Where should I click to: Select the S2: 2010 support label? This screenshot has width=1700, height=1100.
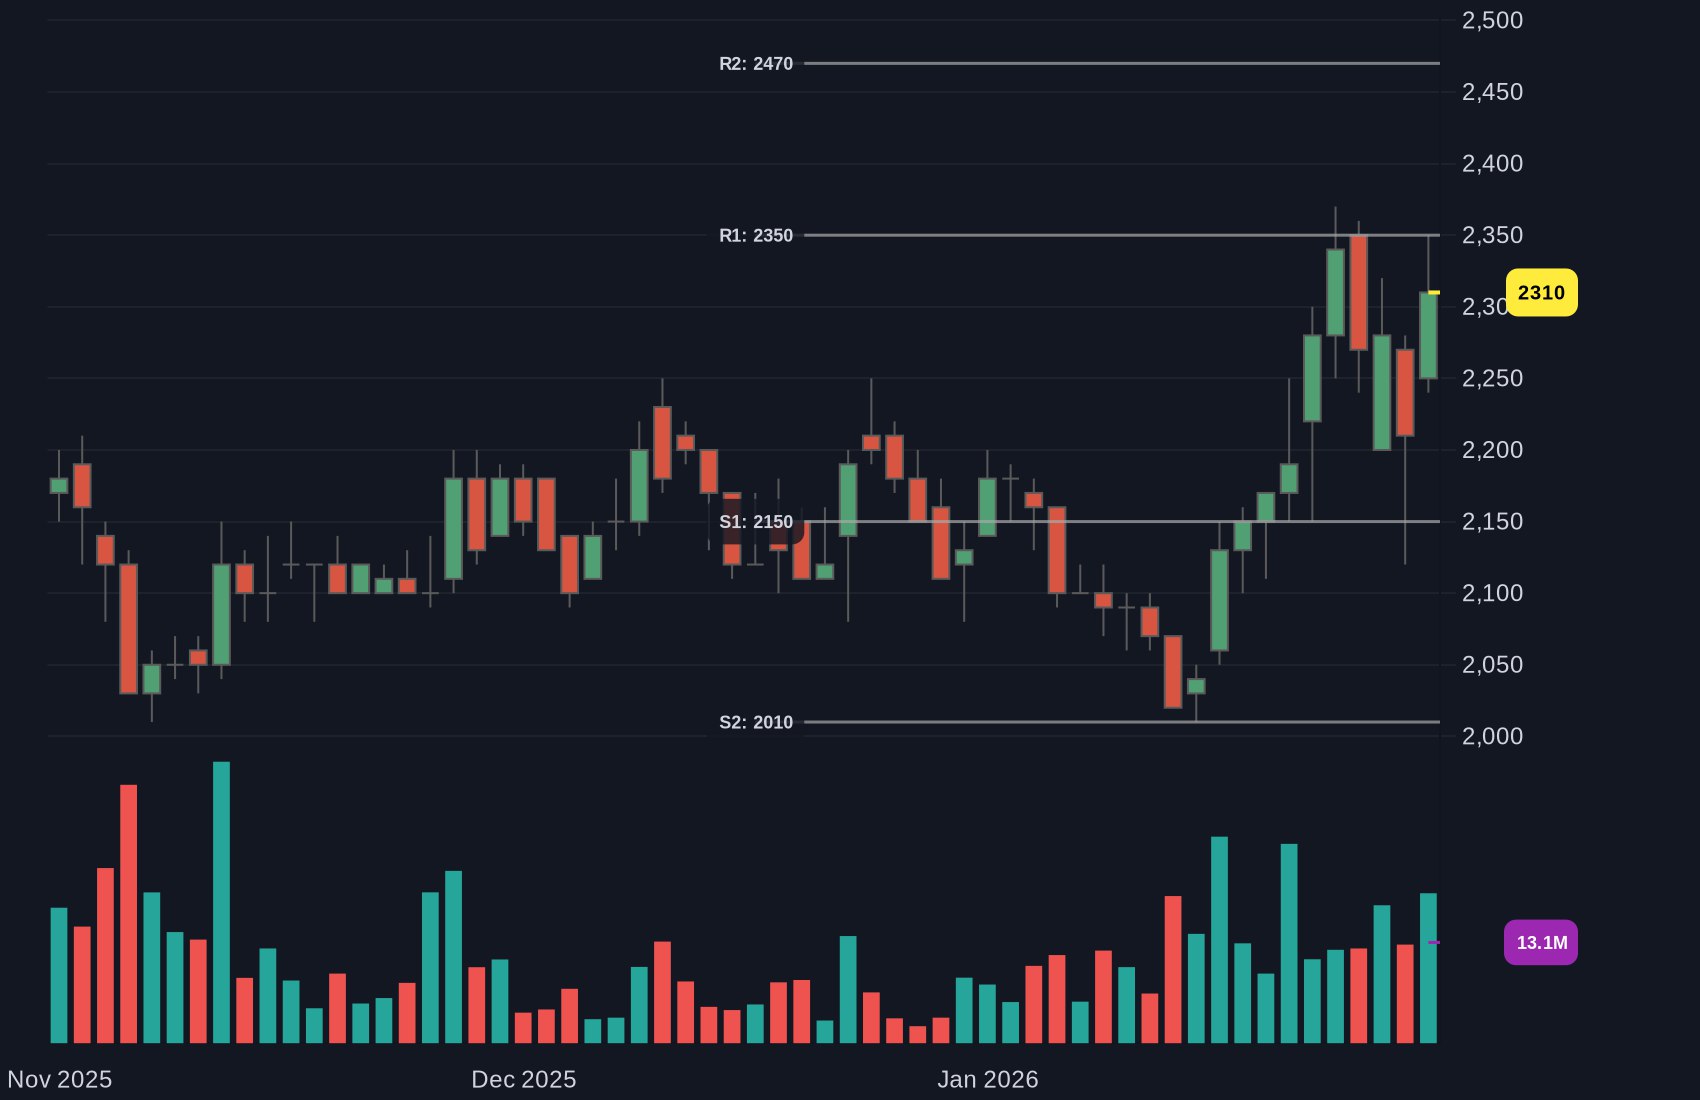(756, 722)
